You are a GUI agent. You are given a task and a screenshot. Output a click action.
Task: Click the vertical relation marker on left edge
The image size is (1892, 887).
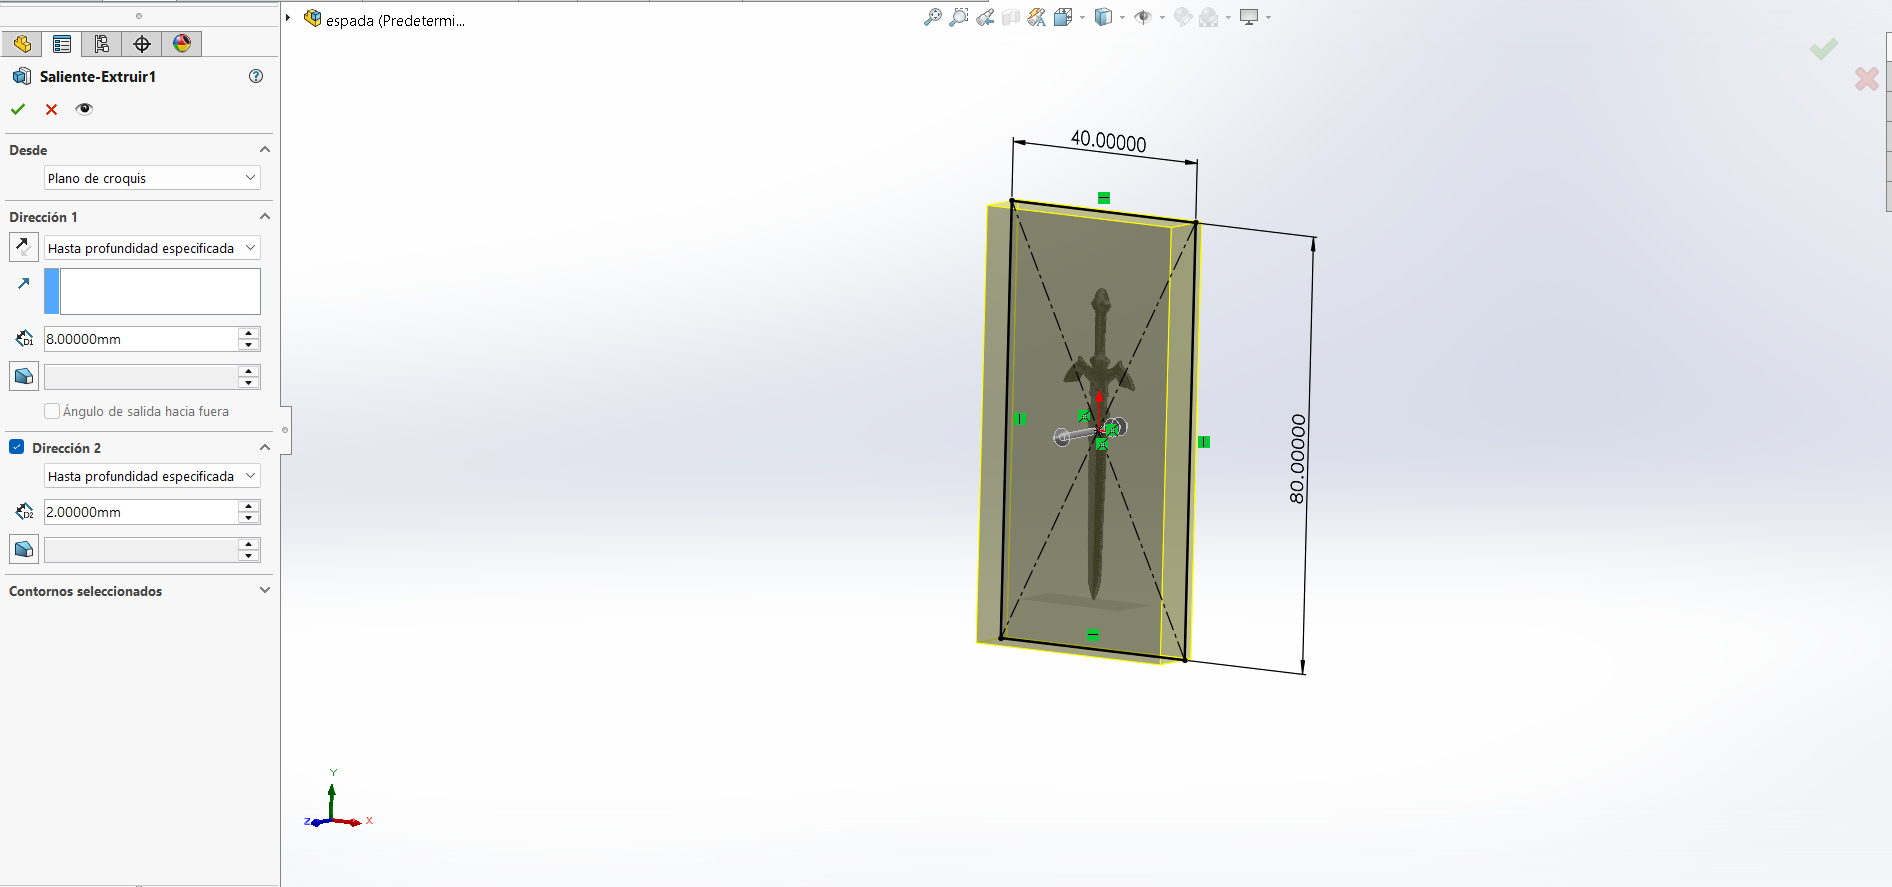click(1019, 419)
